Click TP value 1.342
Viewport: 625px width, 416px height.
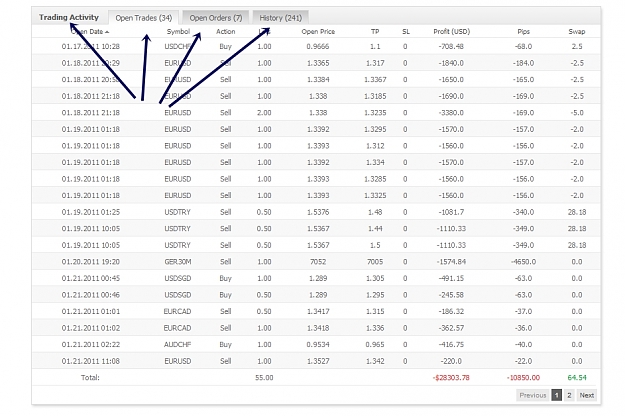click(x=375, y=361)
